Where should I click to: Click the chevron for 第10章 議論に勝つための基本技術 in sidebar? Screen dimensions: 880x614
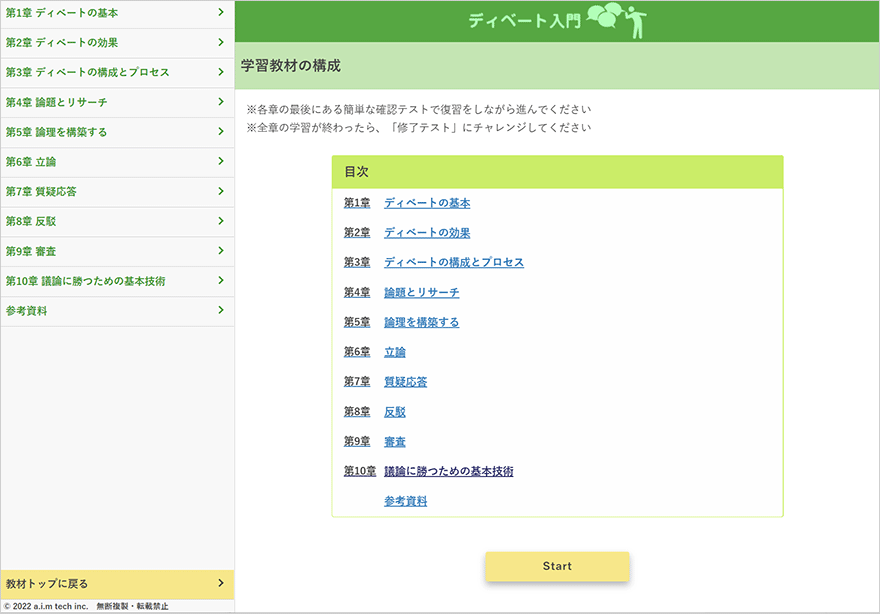[221, 281]
